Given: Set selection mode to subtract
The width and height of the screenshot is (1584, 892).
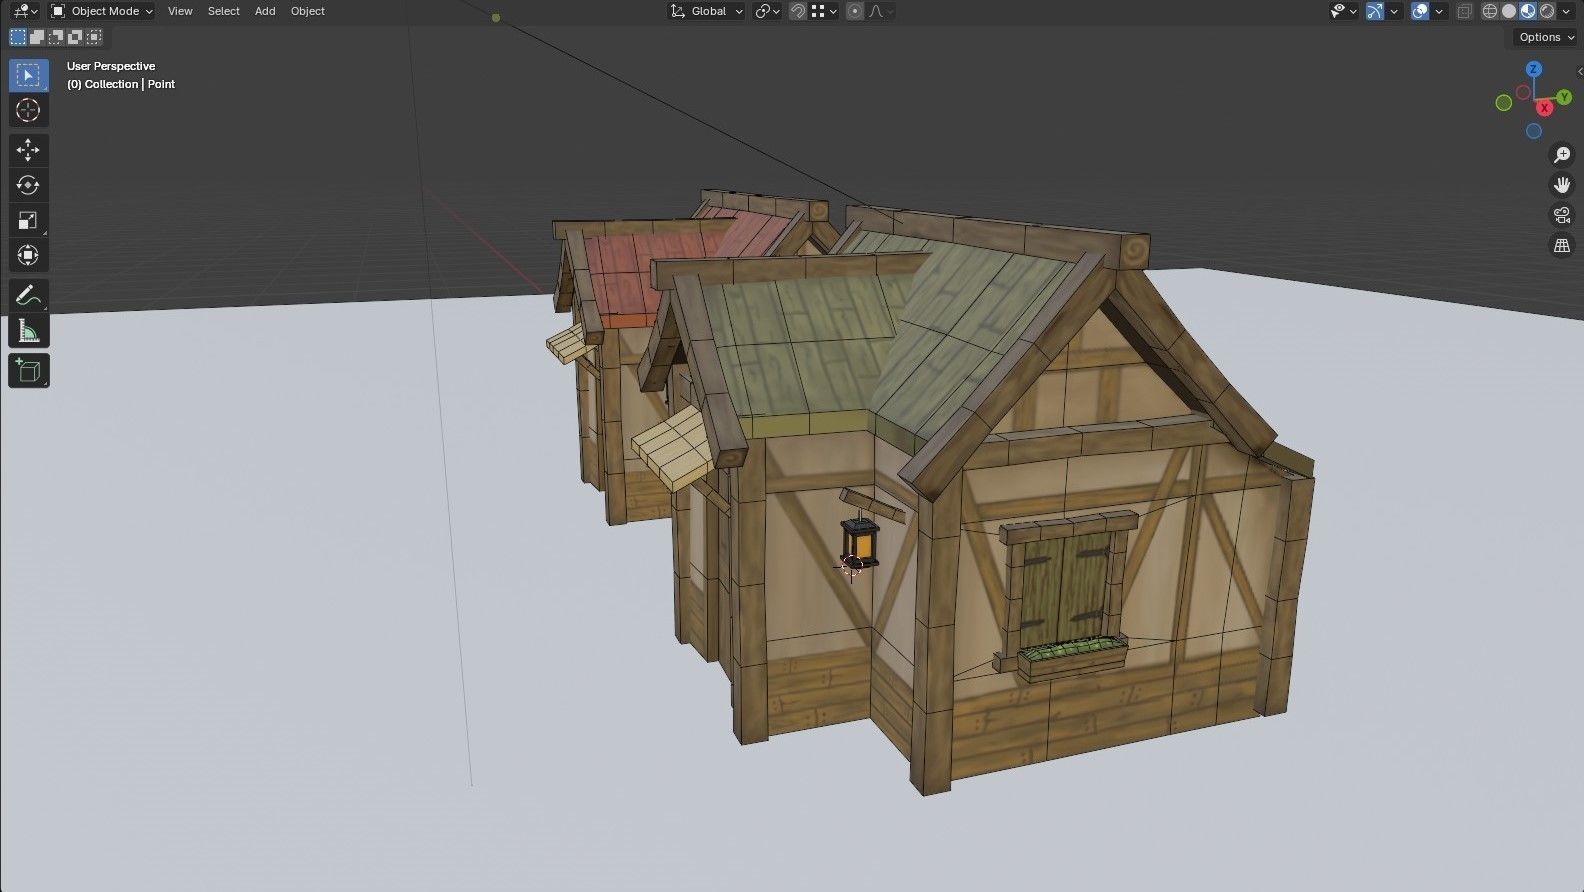Looking at the screenshot, I should tap(56, 37).
